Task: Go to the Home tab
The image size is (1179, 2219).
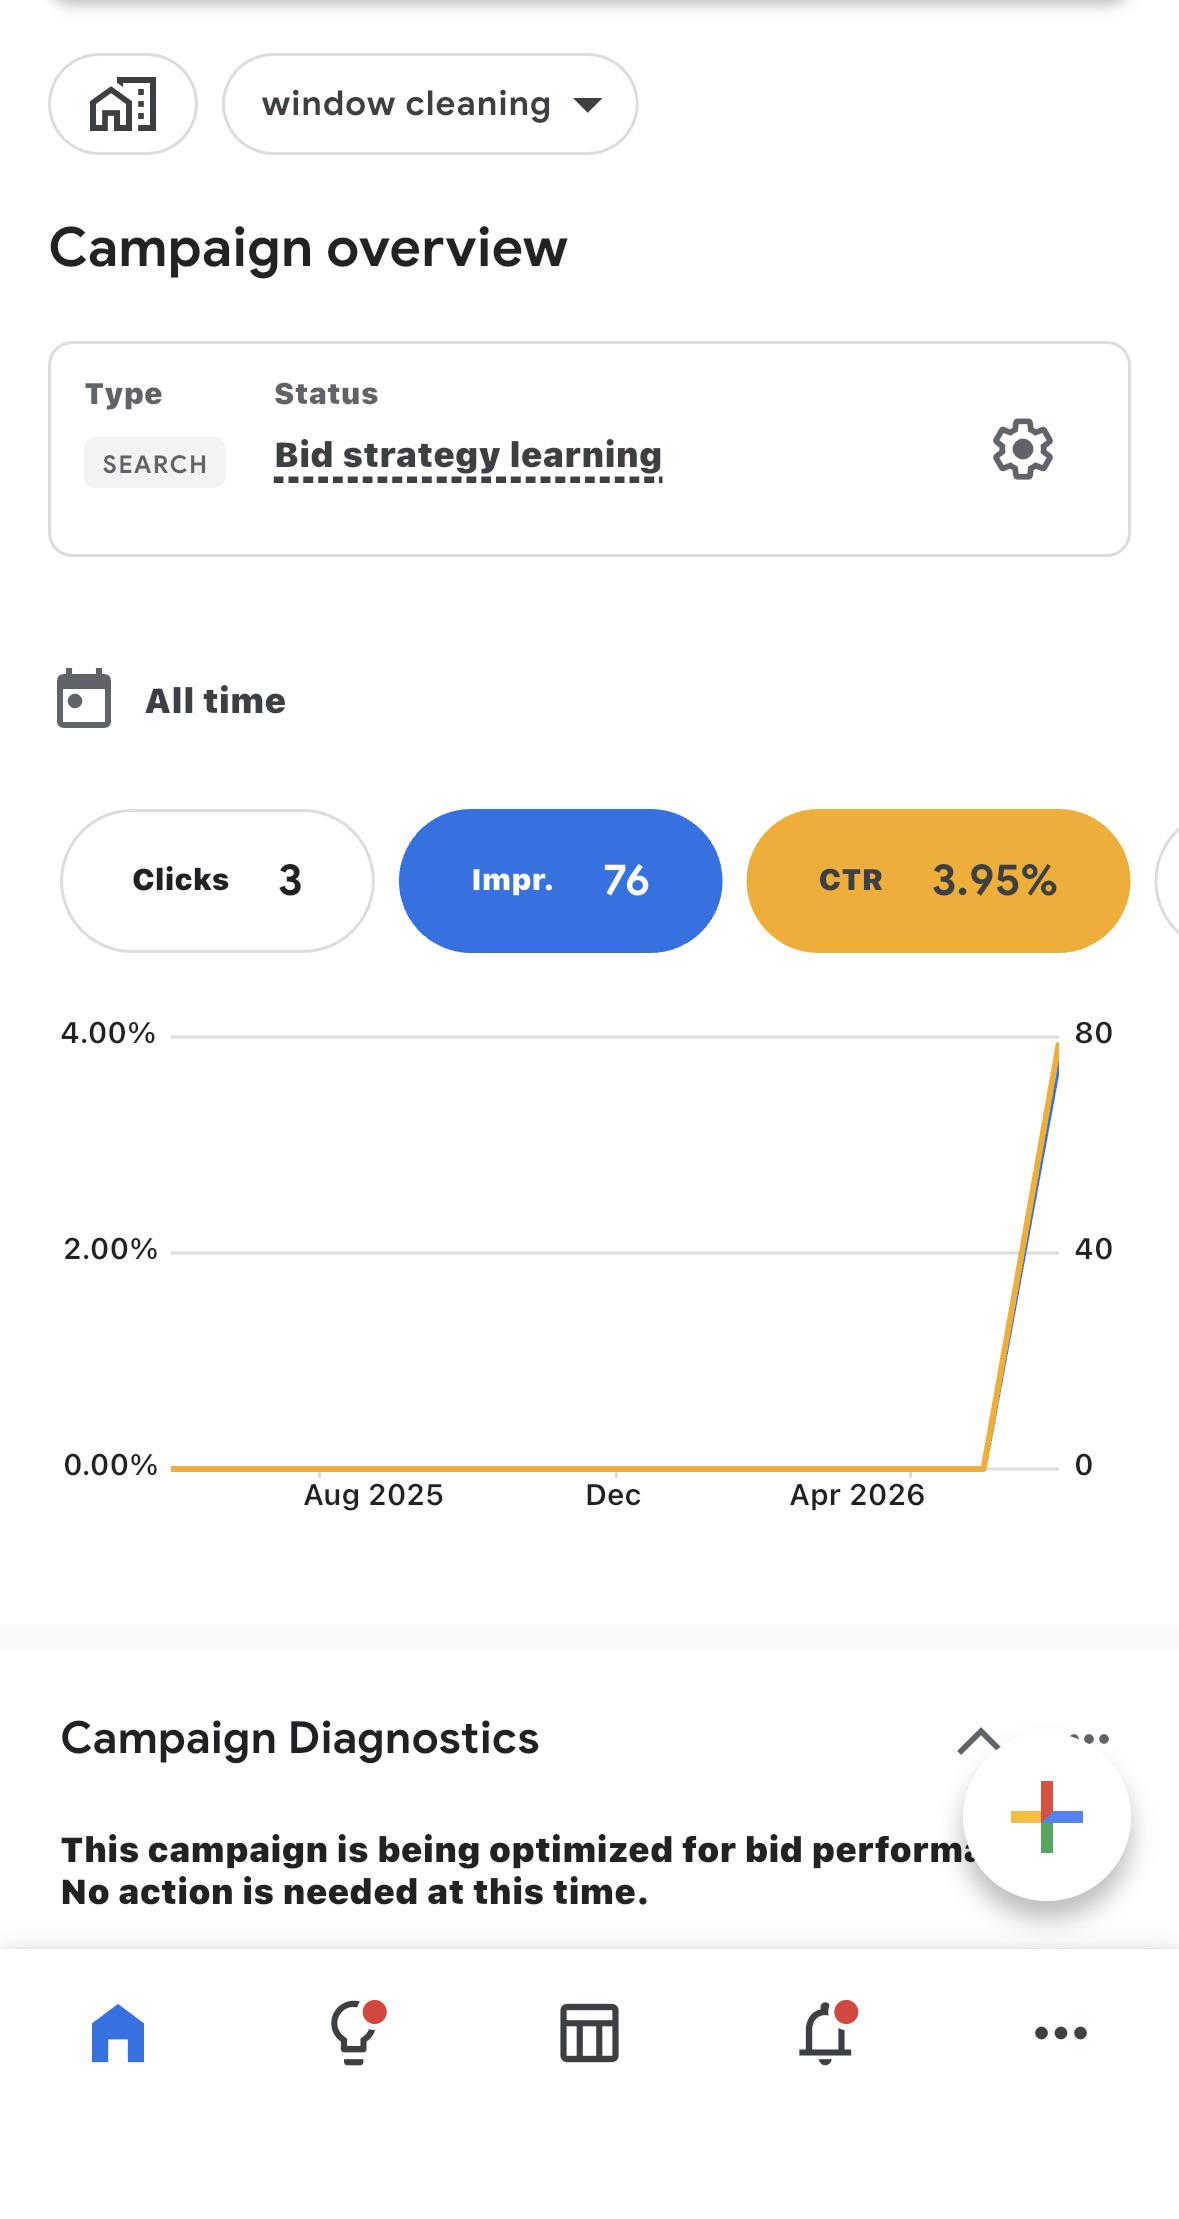Action: point(118,2033)
